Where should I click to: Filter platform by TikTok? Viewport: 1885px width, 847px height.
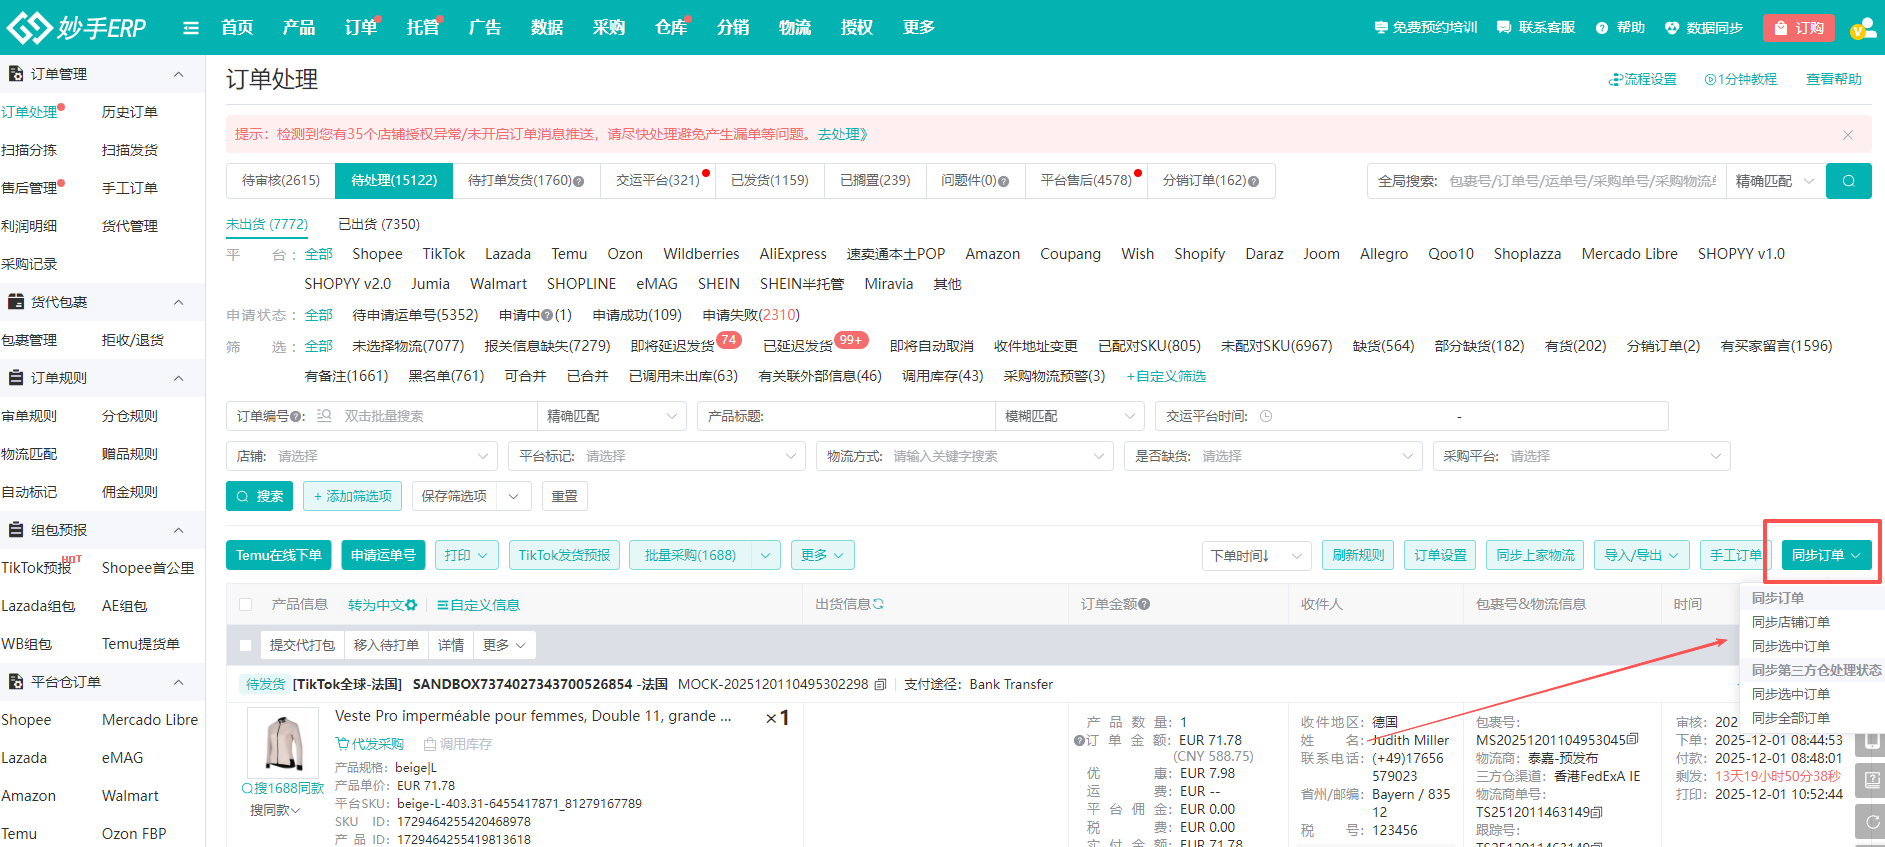coord(444,254)
